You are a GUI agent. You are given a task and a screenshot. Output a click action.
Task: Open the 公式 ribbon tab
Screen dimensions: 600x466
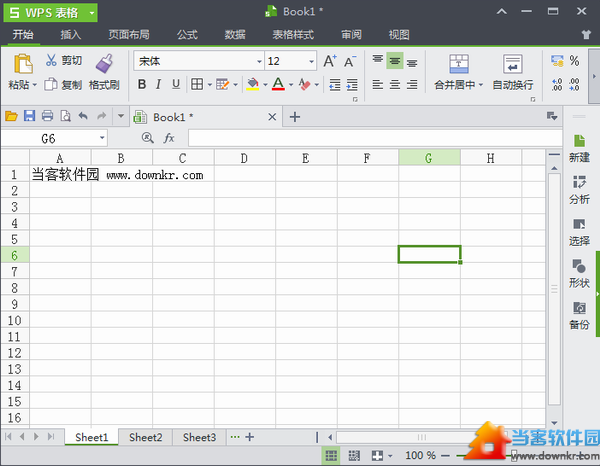tap(188, 35)
